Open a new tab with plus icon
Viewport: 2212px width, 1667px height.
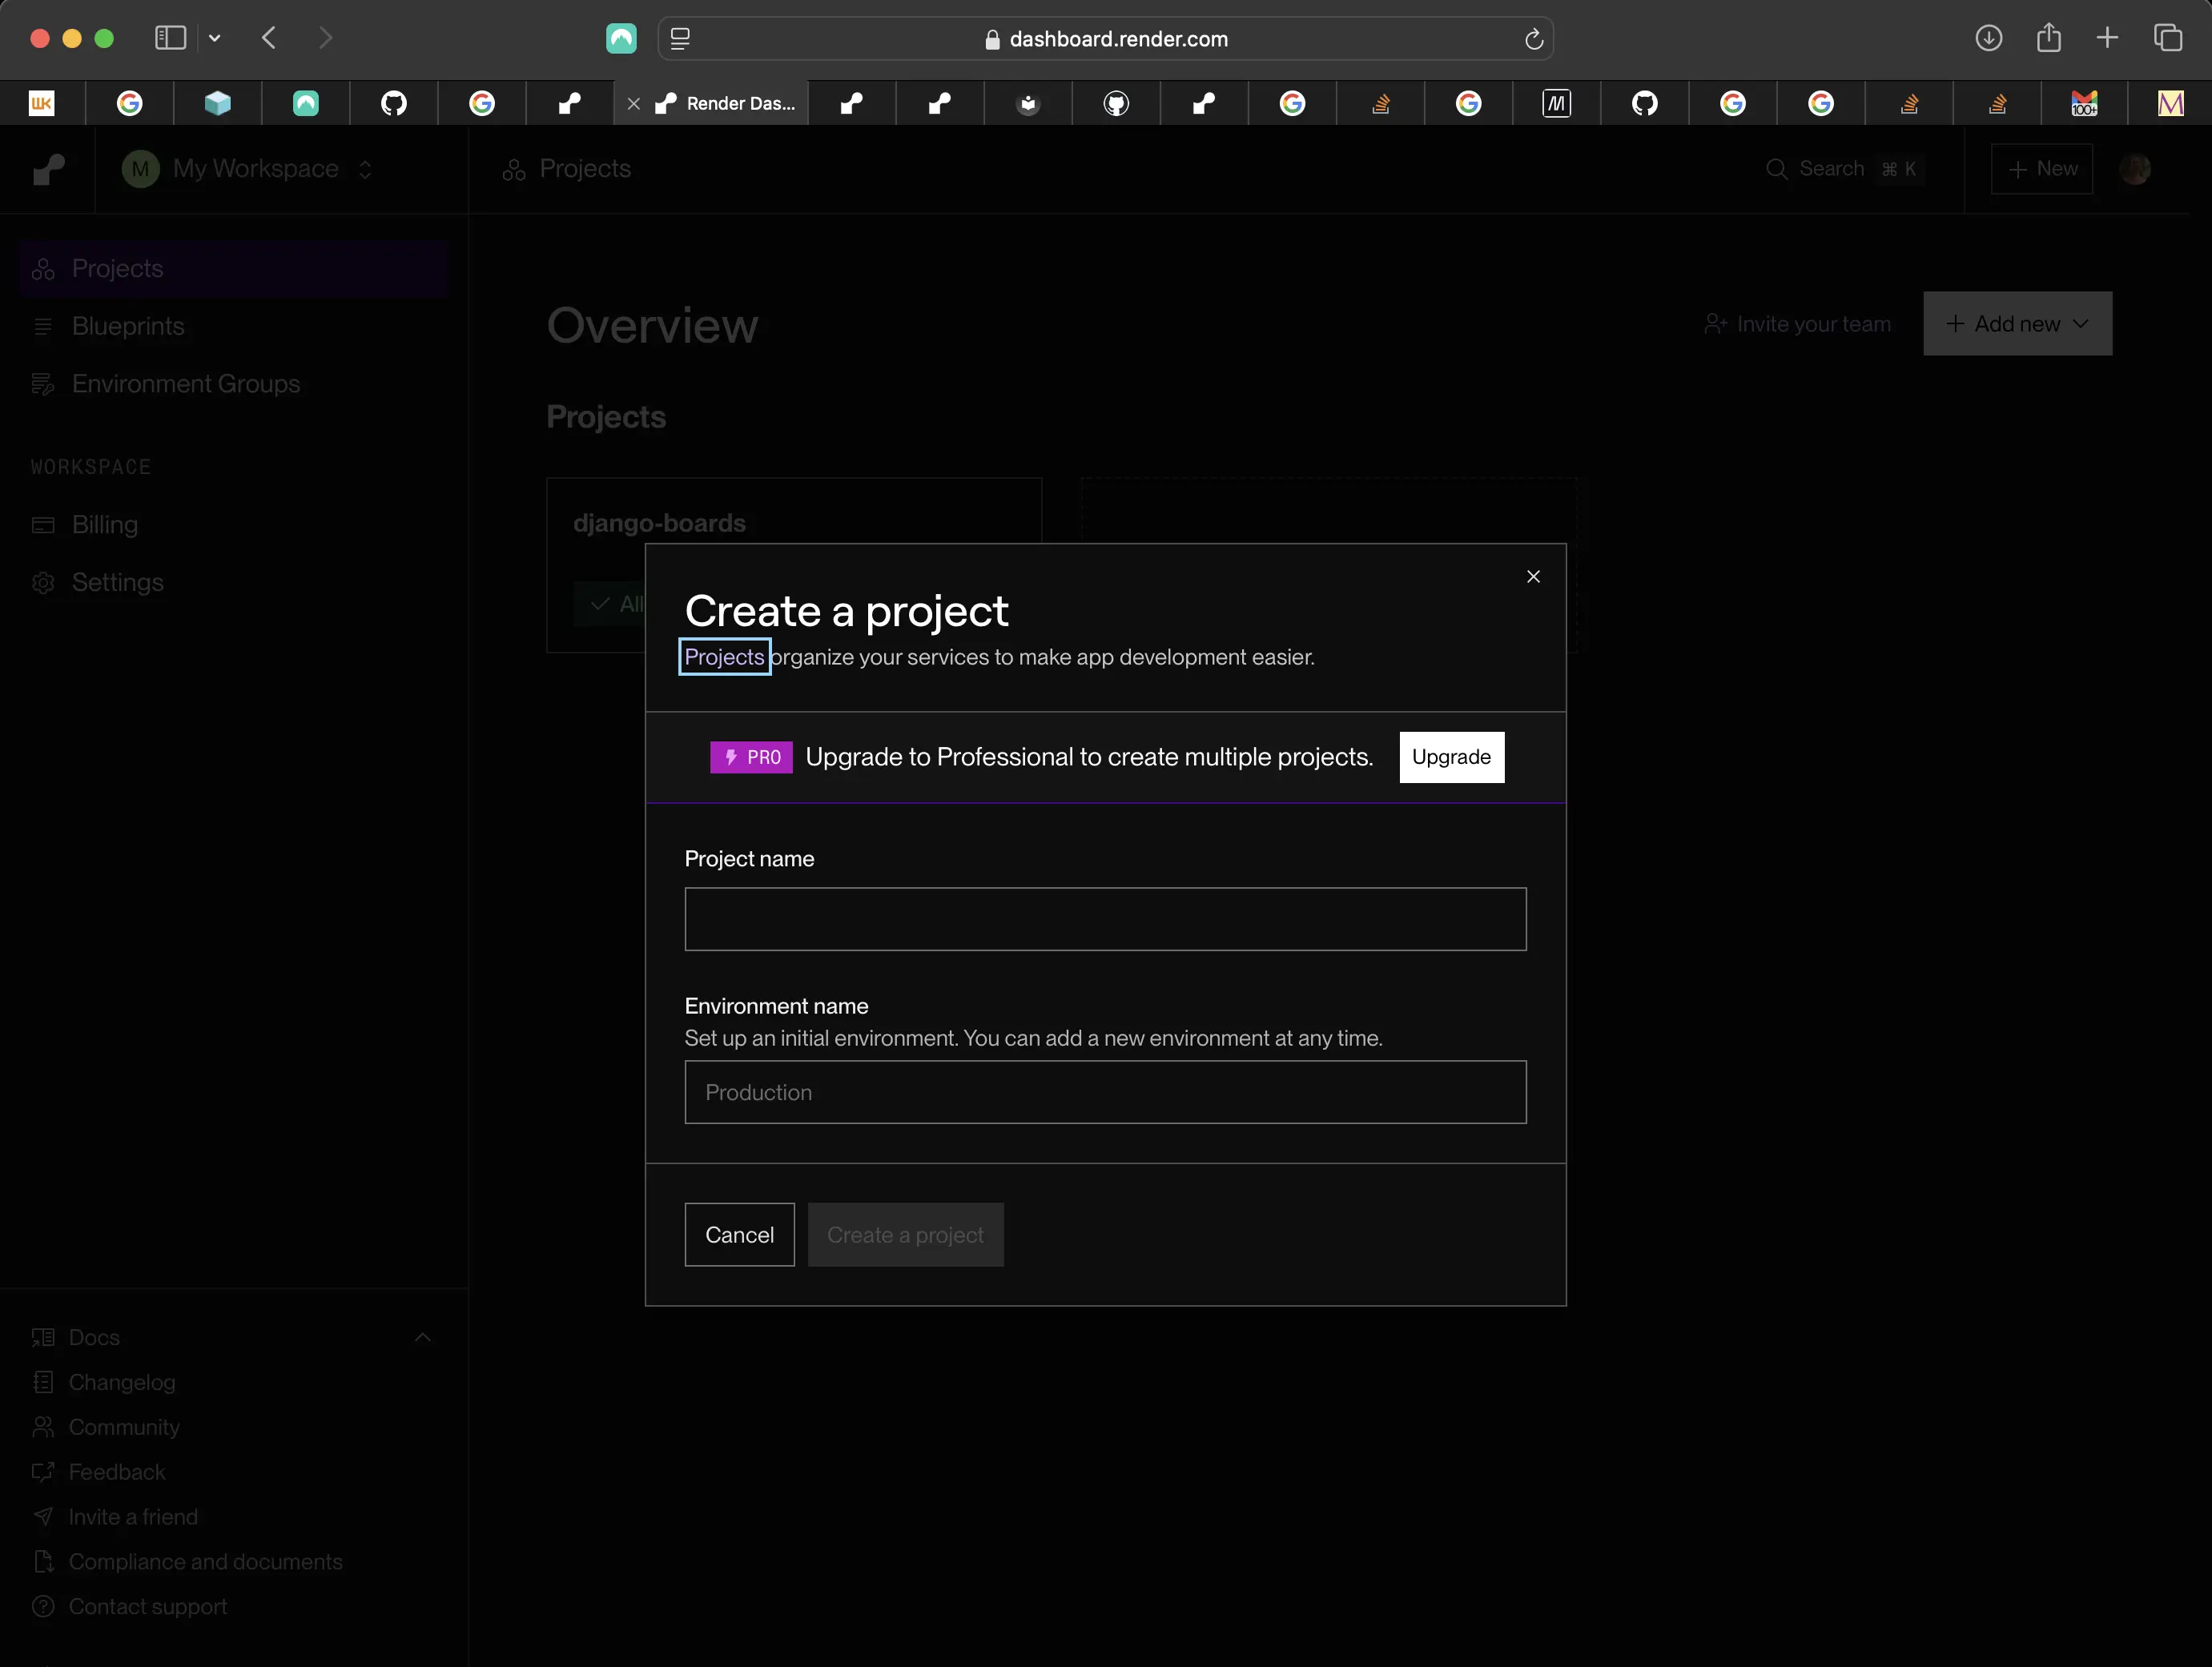(x=2107, y=38)
